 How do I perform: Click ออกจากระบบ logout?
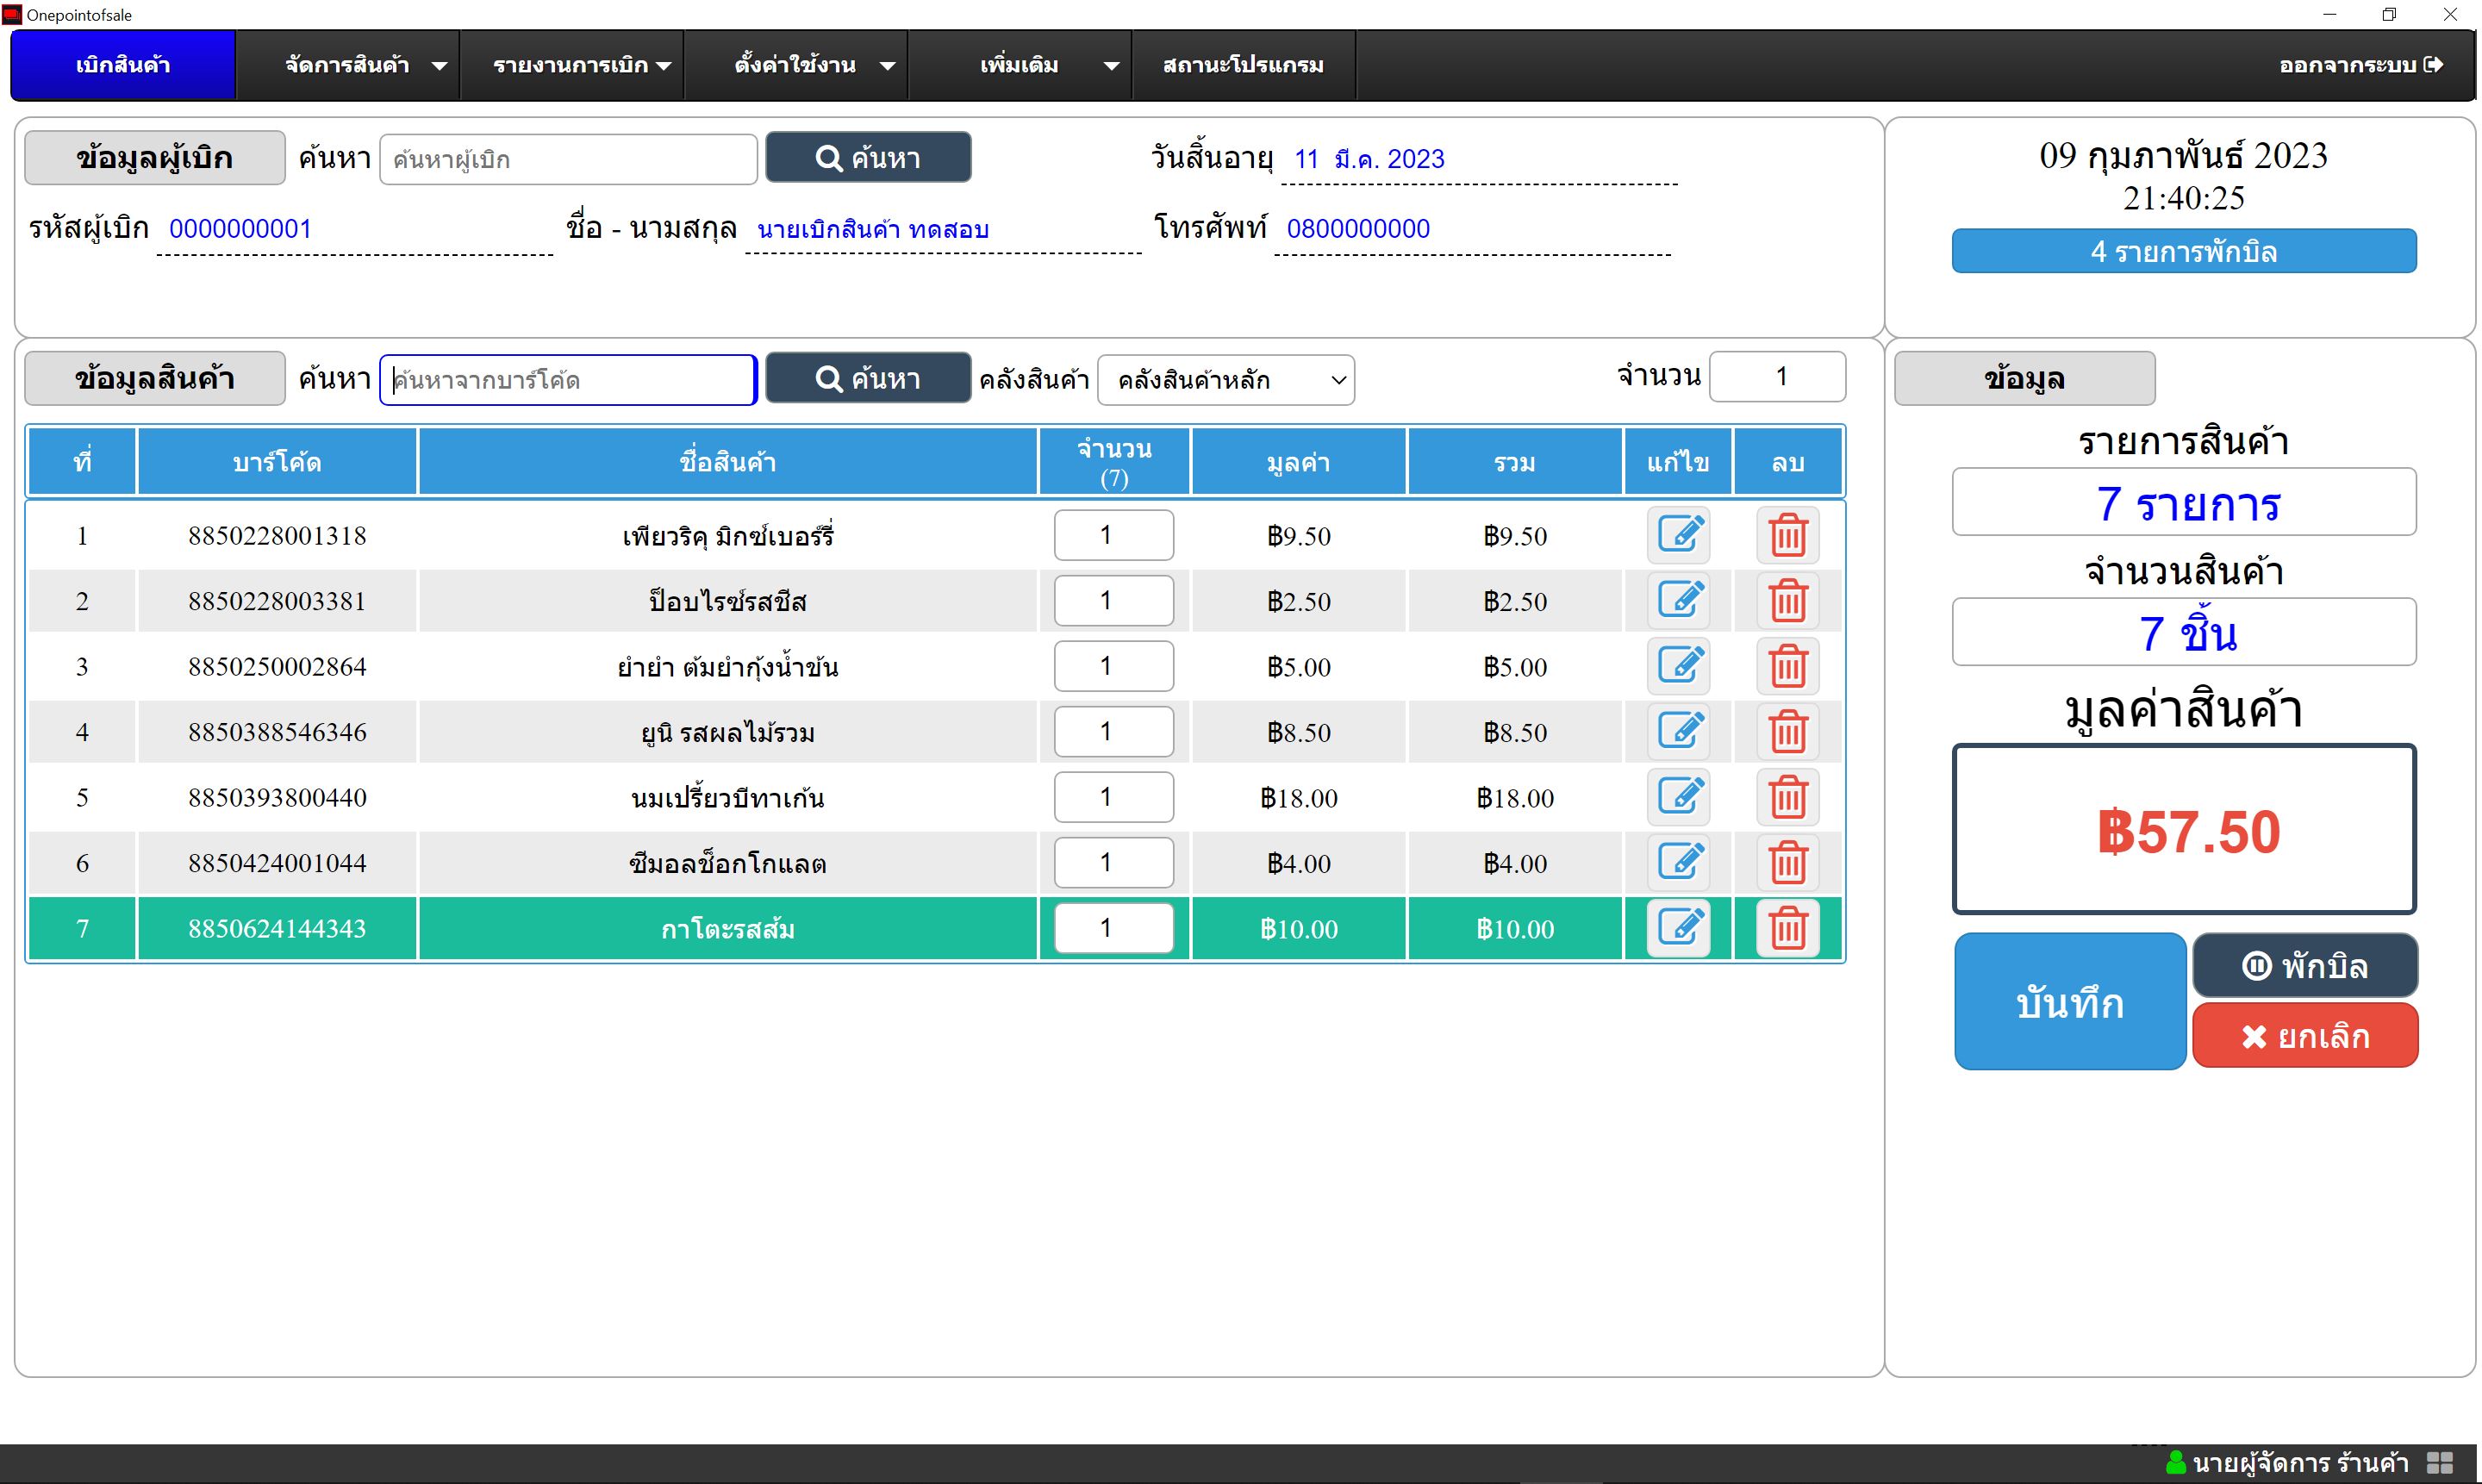pyautogui.click(x=2360, y=65)
